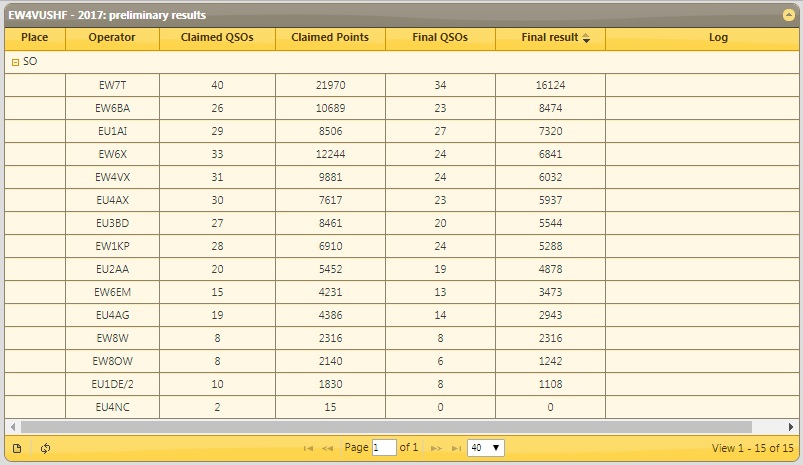The image size is (803, 465).
Task: Click the refresh grid icon
Action: coord(45,448)
